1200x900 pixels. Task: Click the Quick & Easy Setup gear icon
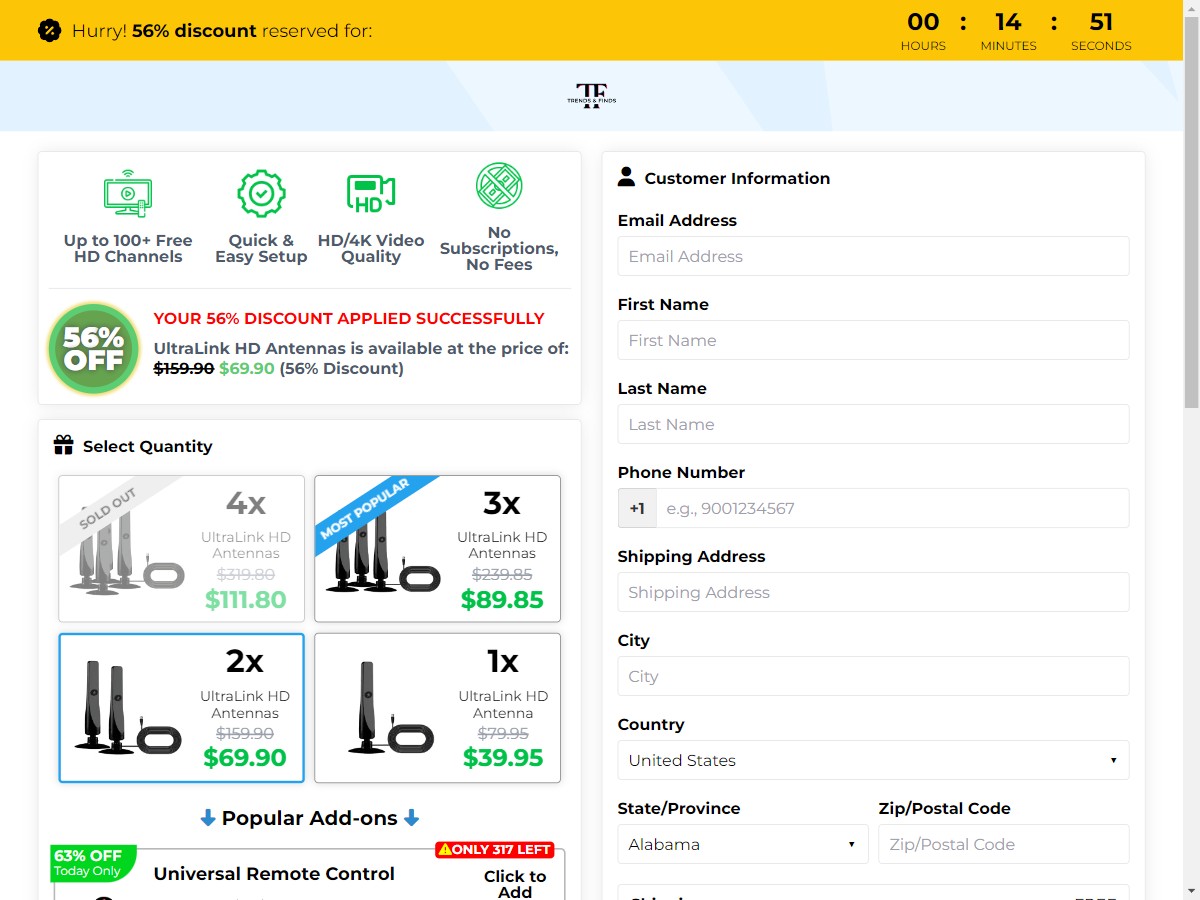coord(261,194)
